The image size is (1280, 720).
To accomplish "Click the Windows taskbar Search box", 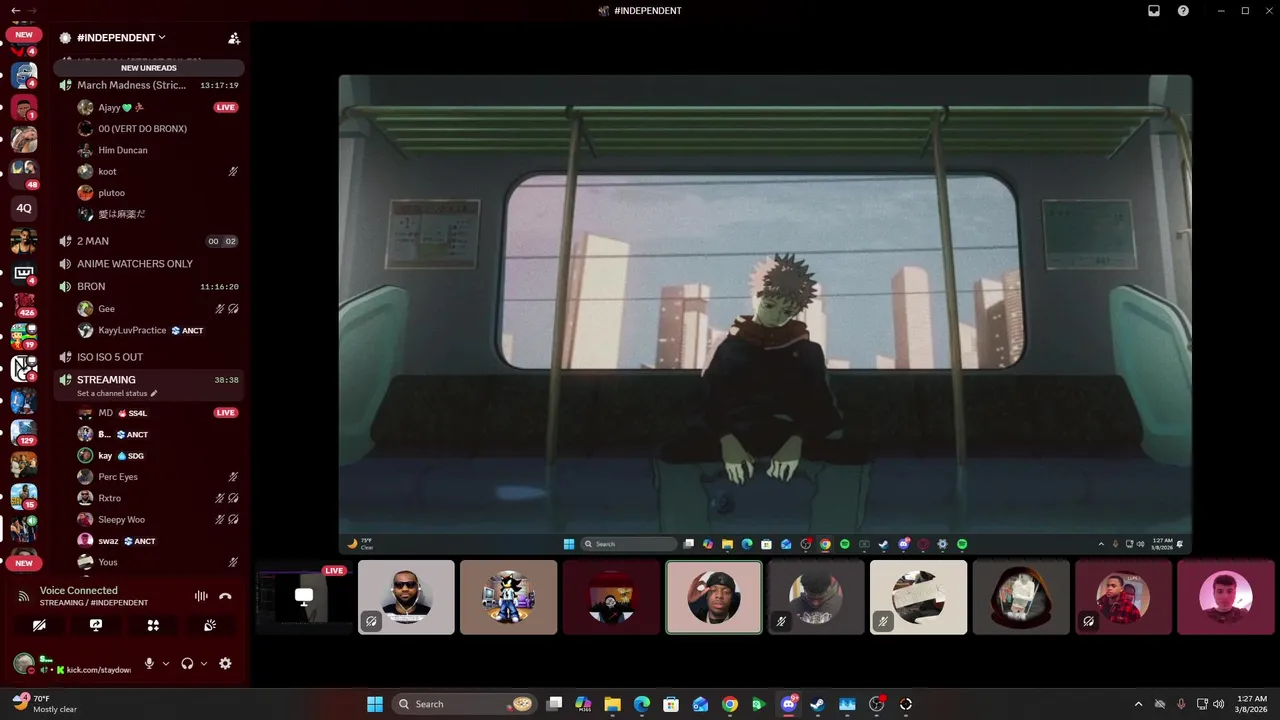I will pos(463,704).
